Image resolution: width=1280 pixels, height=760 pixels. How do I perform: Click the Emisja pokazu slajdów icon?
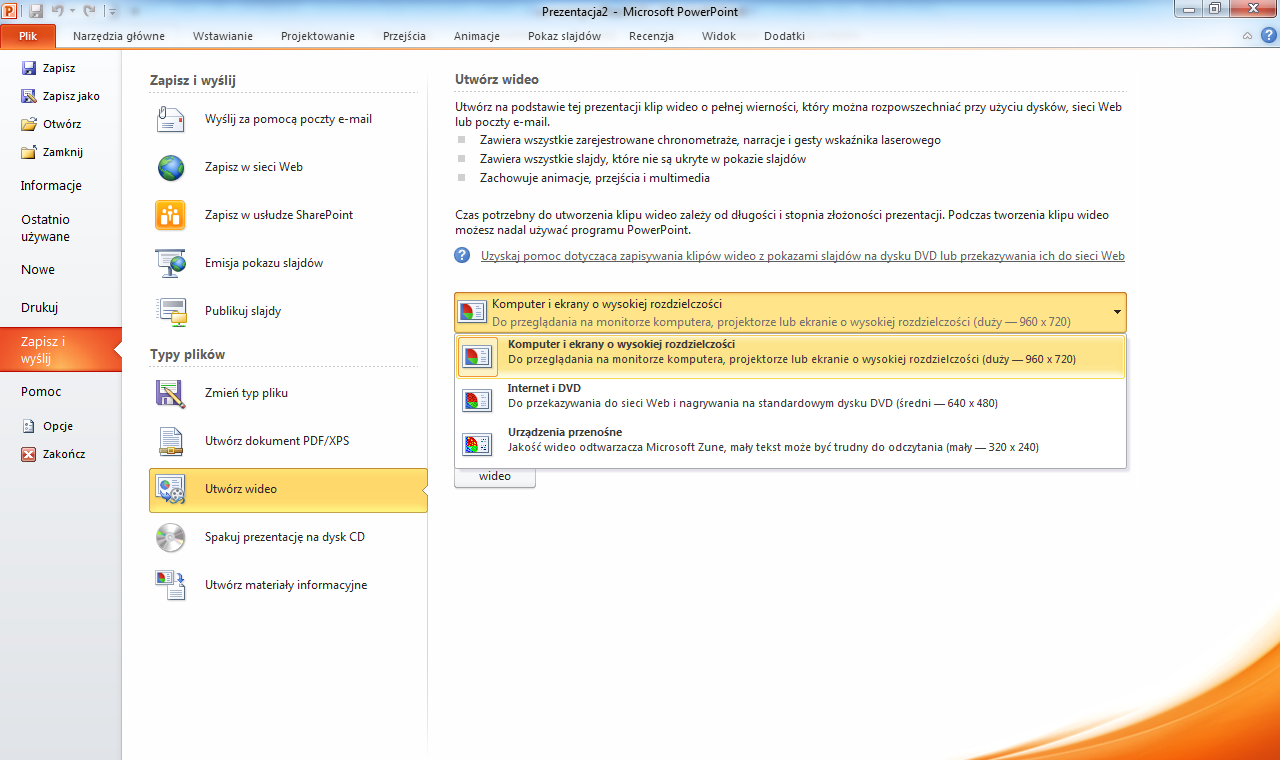point(171,263)
